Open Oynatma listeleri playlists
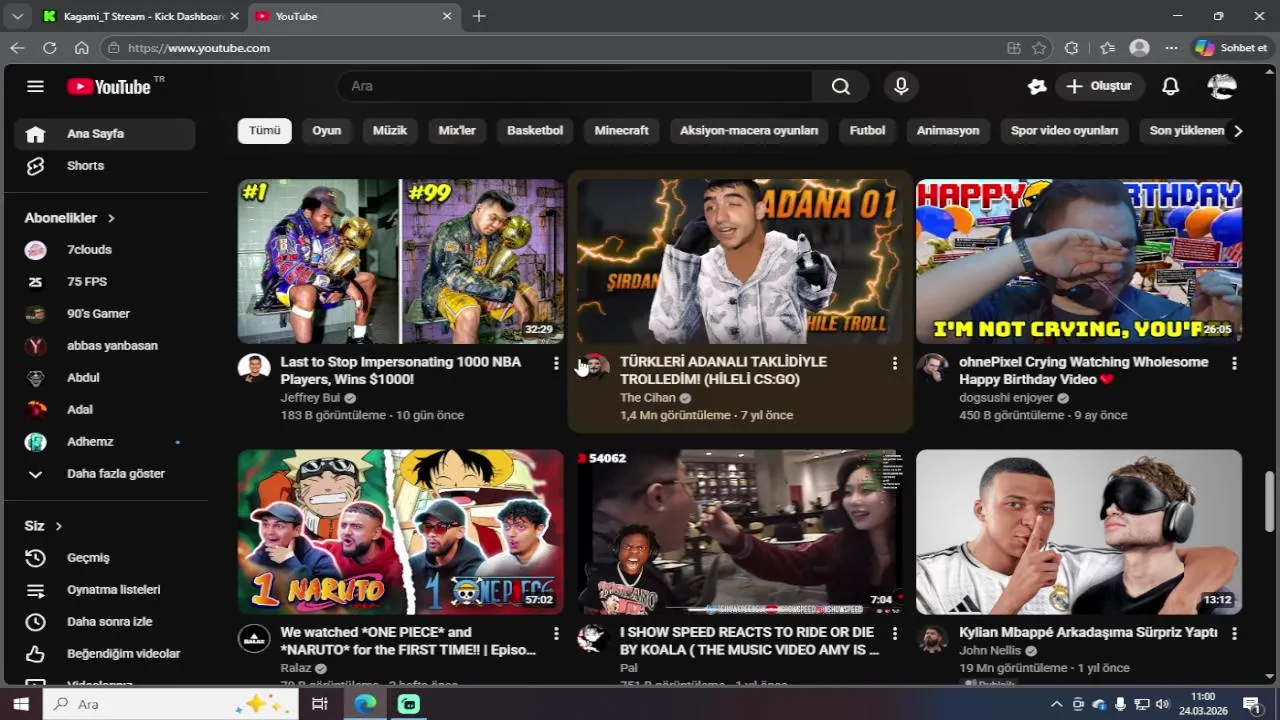Viewport: 1280px width, 720px height. tap(104, 589)
